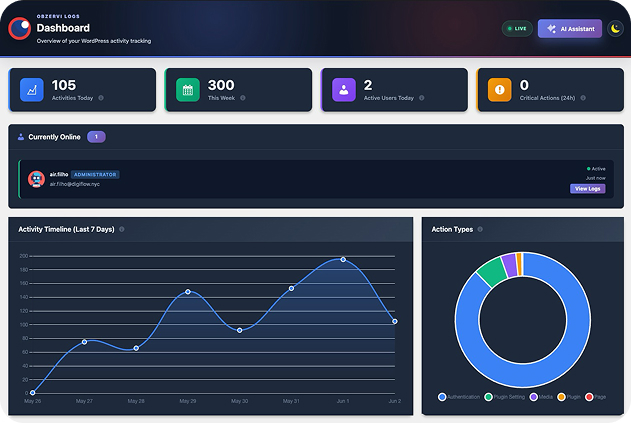The height and width of the screenshot is (423, 631).
Task: Click the May 28 data point
Action: (x=136, y=348)
